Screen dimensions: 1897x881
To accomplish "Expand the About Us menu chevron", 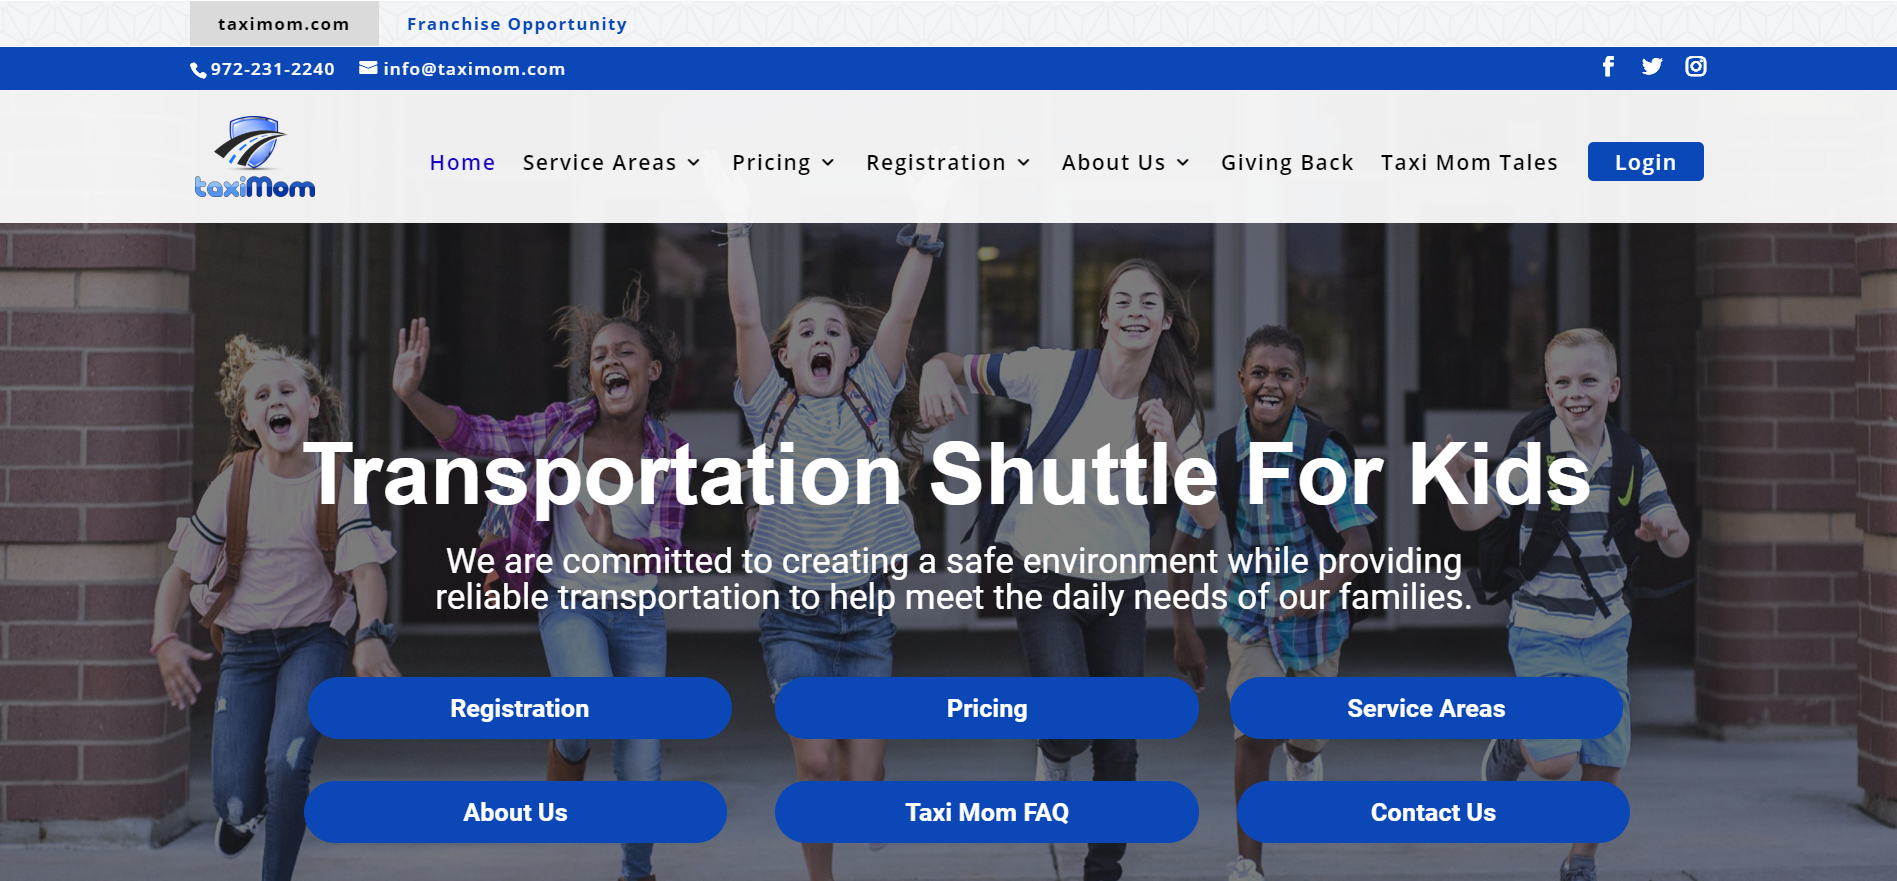I will 1183,163.
